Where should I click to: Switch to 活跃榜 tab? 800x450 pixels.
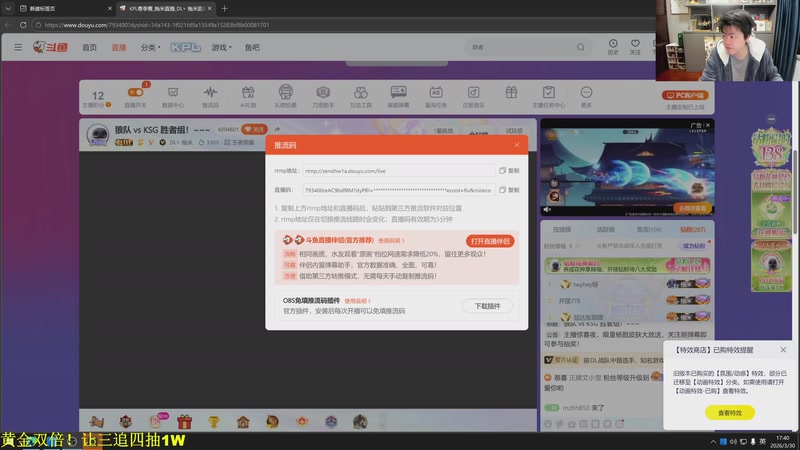[606, 230]
